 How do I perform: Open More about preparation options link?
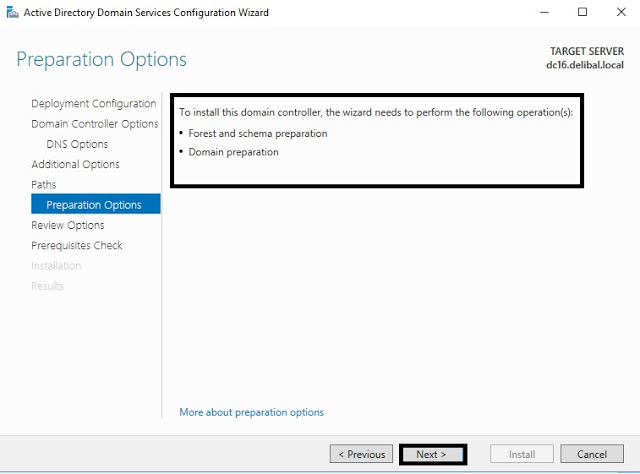pyautogui.click(x=251, y=412)
